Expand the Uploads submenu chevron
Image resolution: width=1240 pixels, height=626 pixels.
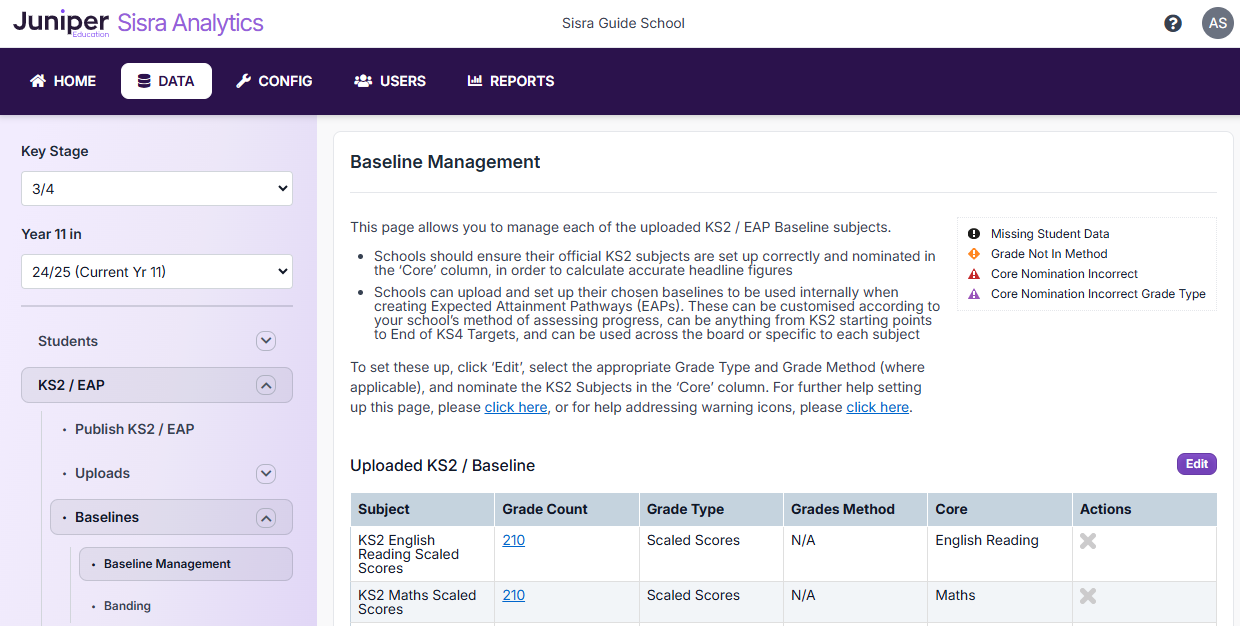[265, 473]
